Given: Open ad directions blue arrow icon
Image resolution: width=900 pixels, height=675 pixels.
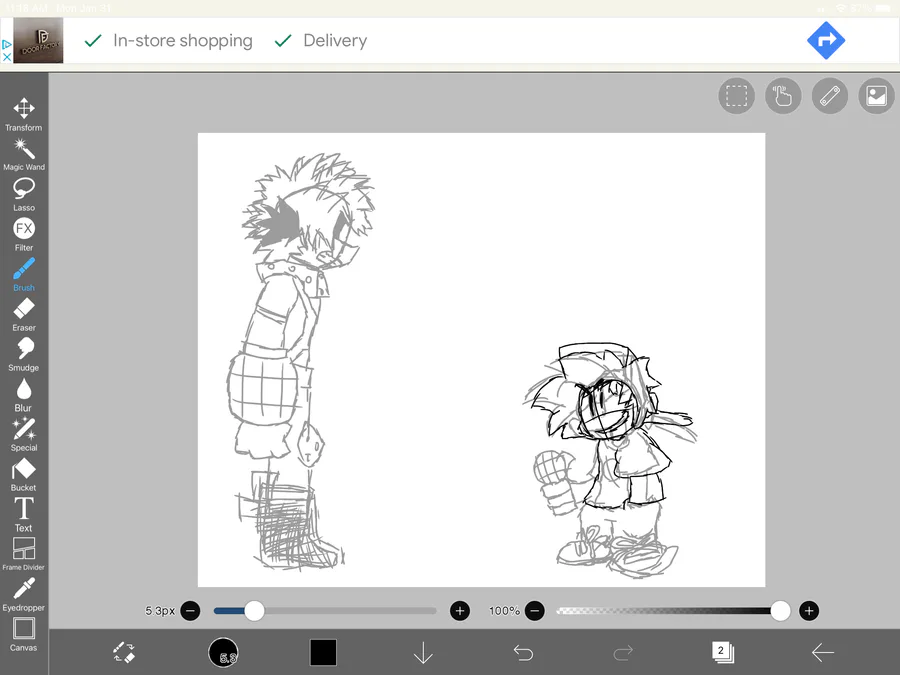Looking at the screenshot, I should tap(826, 41).
